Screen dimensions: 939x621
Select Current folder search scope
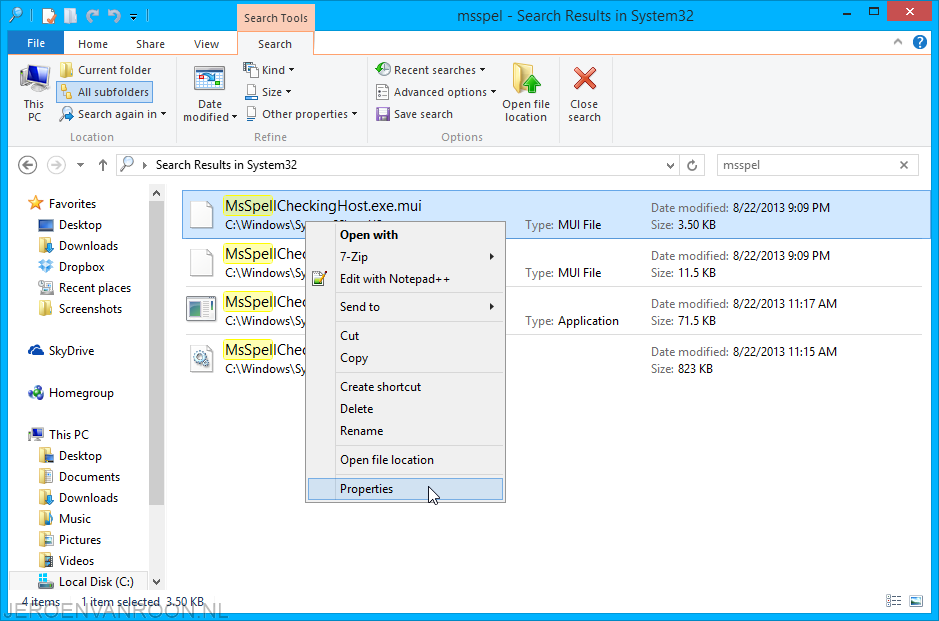coord(106,70)
